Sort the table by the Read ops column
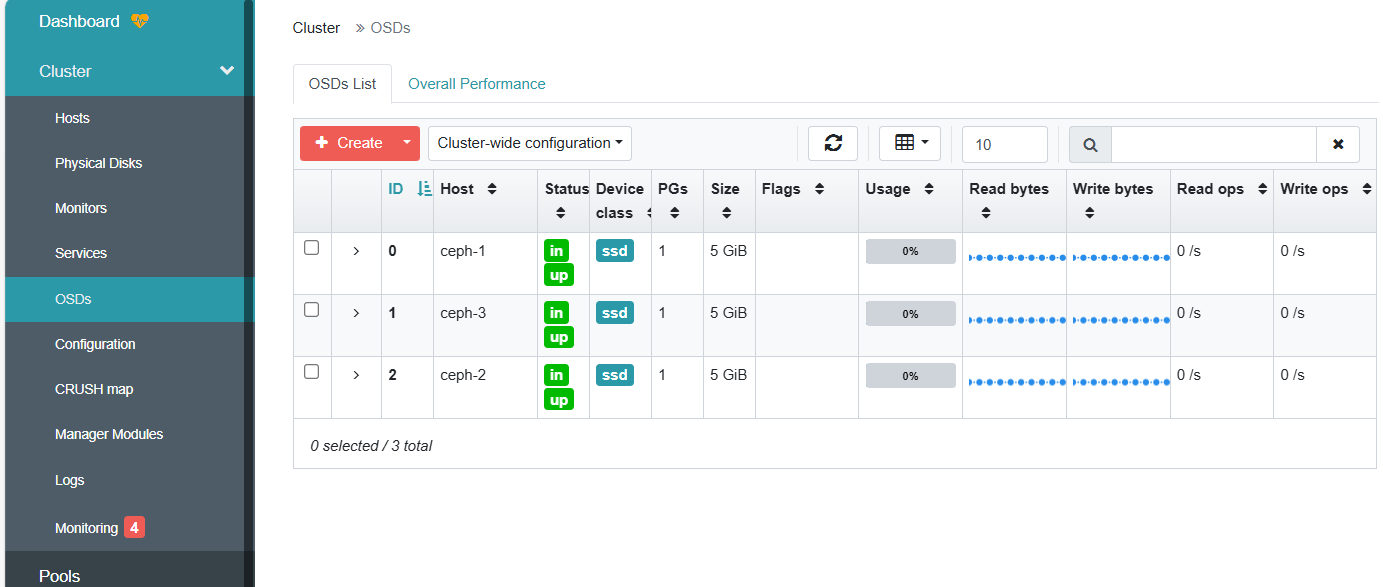The width and height of the screenshot is (1383, 587). (1264, 189)
